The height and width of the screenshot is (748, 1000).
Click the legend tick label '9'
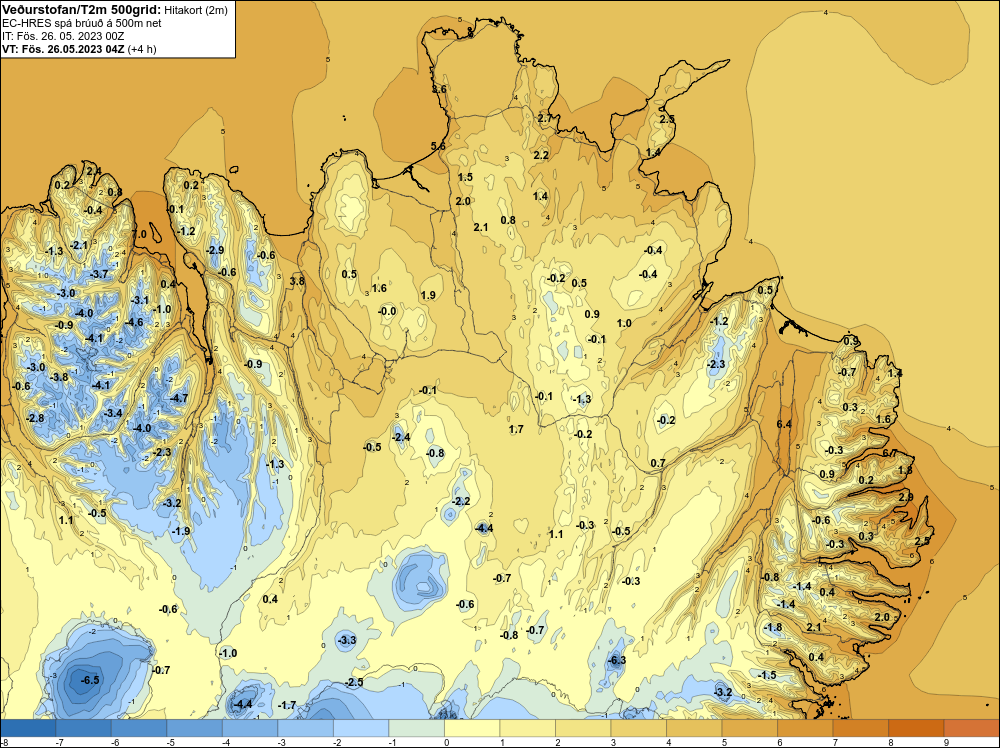click(x=945, y=742)
